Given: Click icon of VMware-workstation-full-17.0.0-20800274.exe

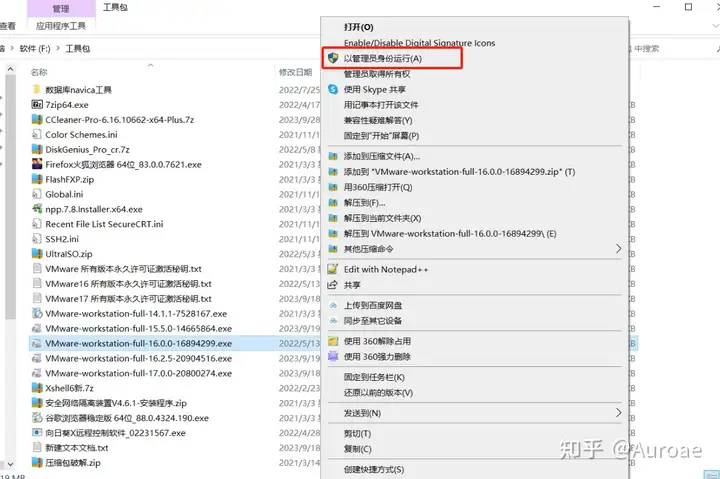Looking at the screenshot, I should pyautogui.click(x=37, y=373).
